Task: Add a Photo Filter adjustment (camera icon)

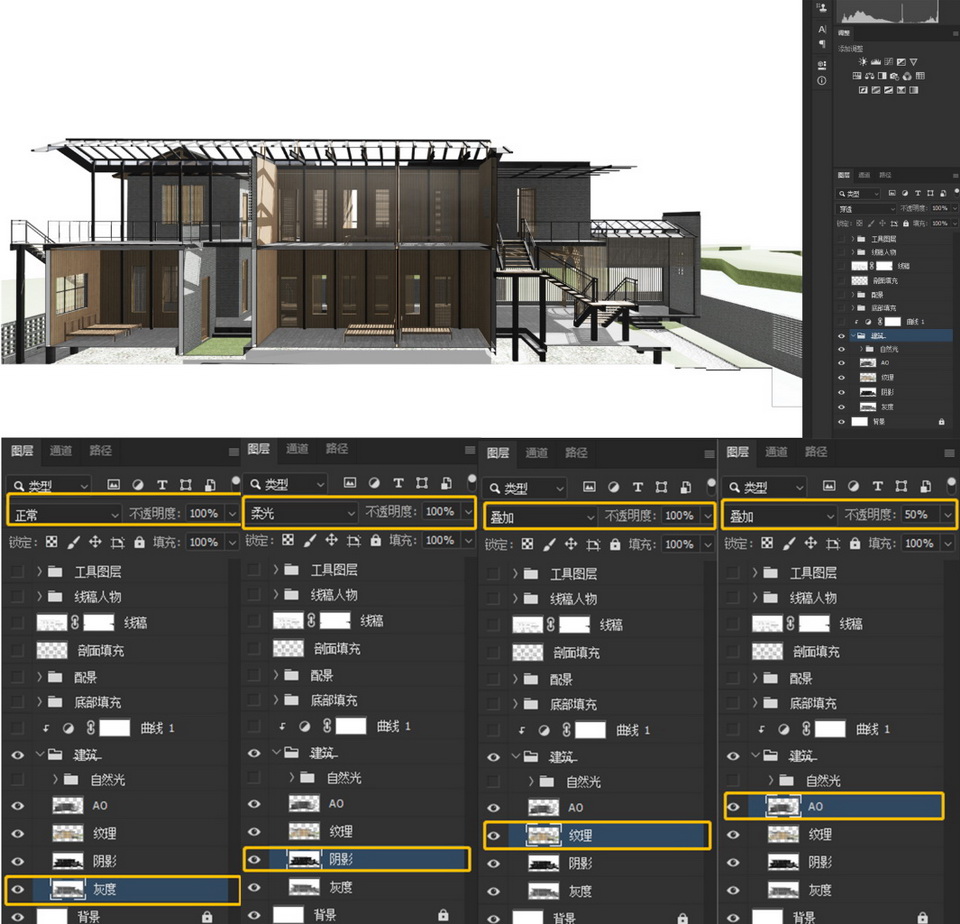Action: (894, 76)
